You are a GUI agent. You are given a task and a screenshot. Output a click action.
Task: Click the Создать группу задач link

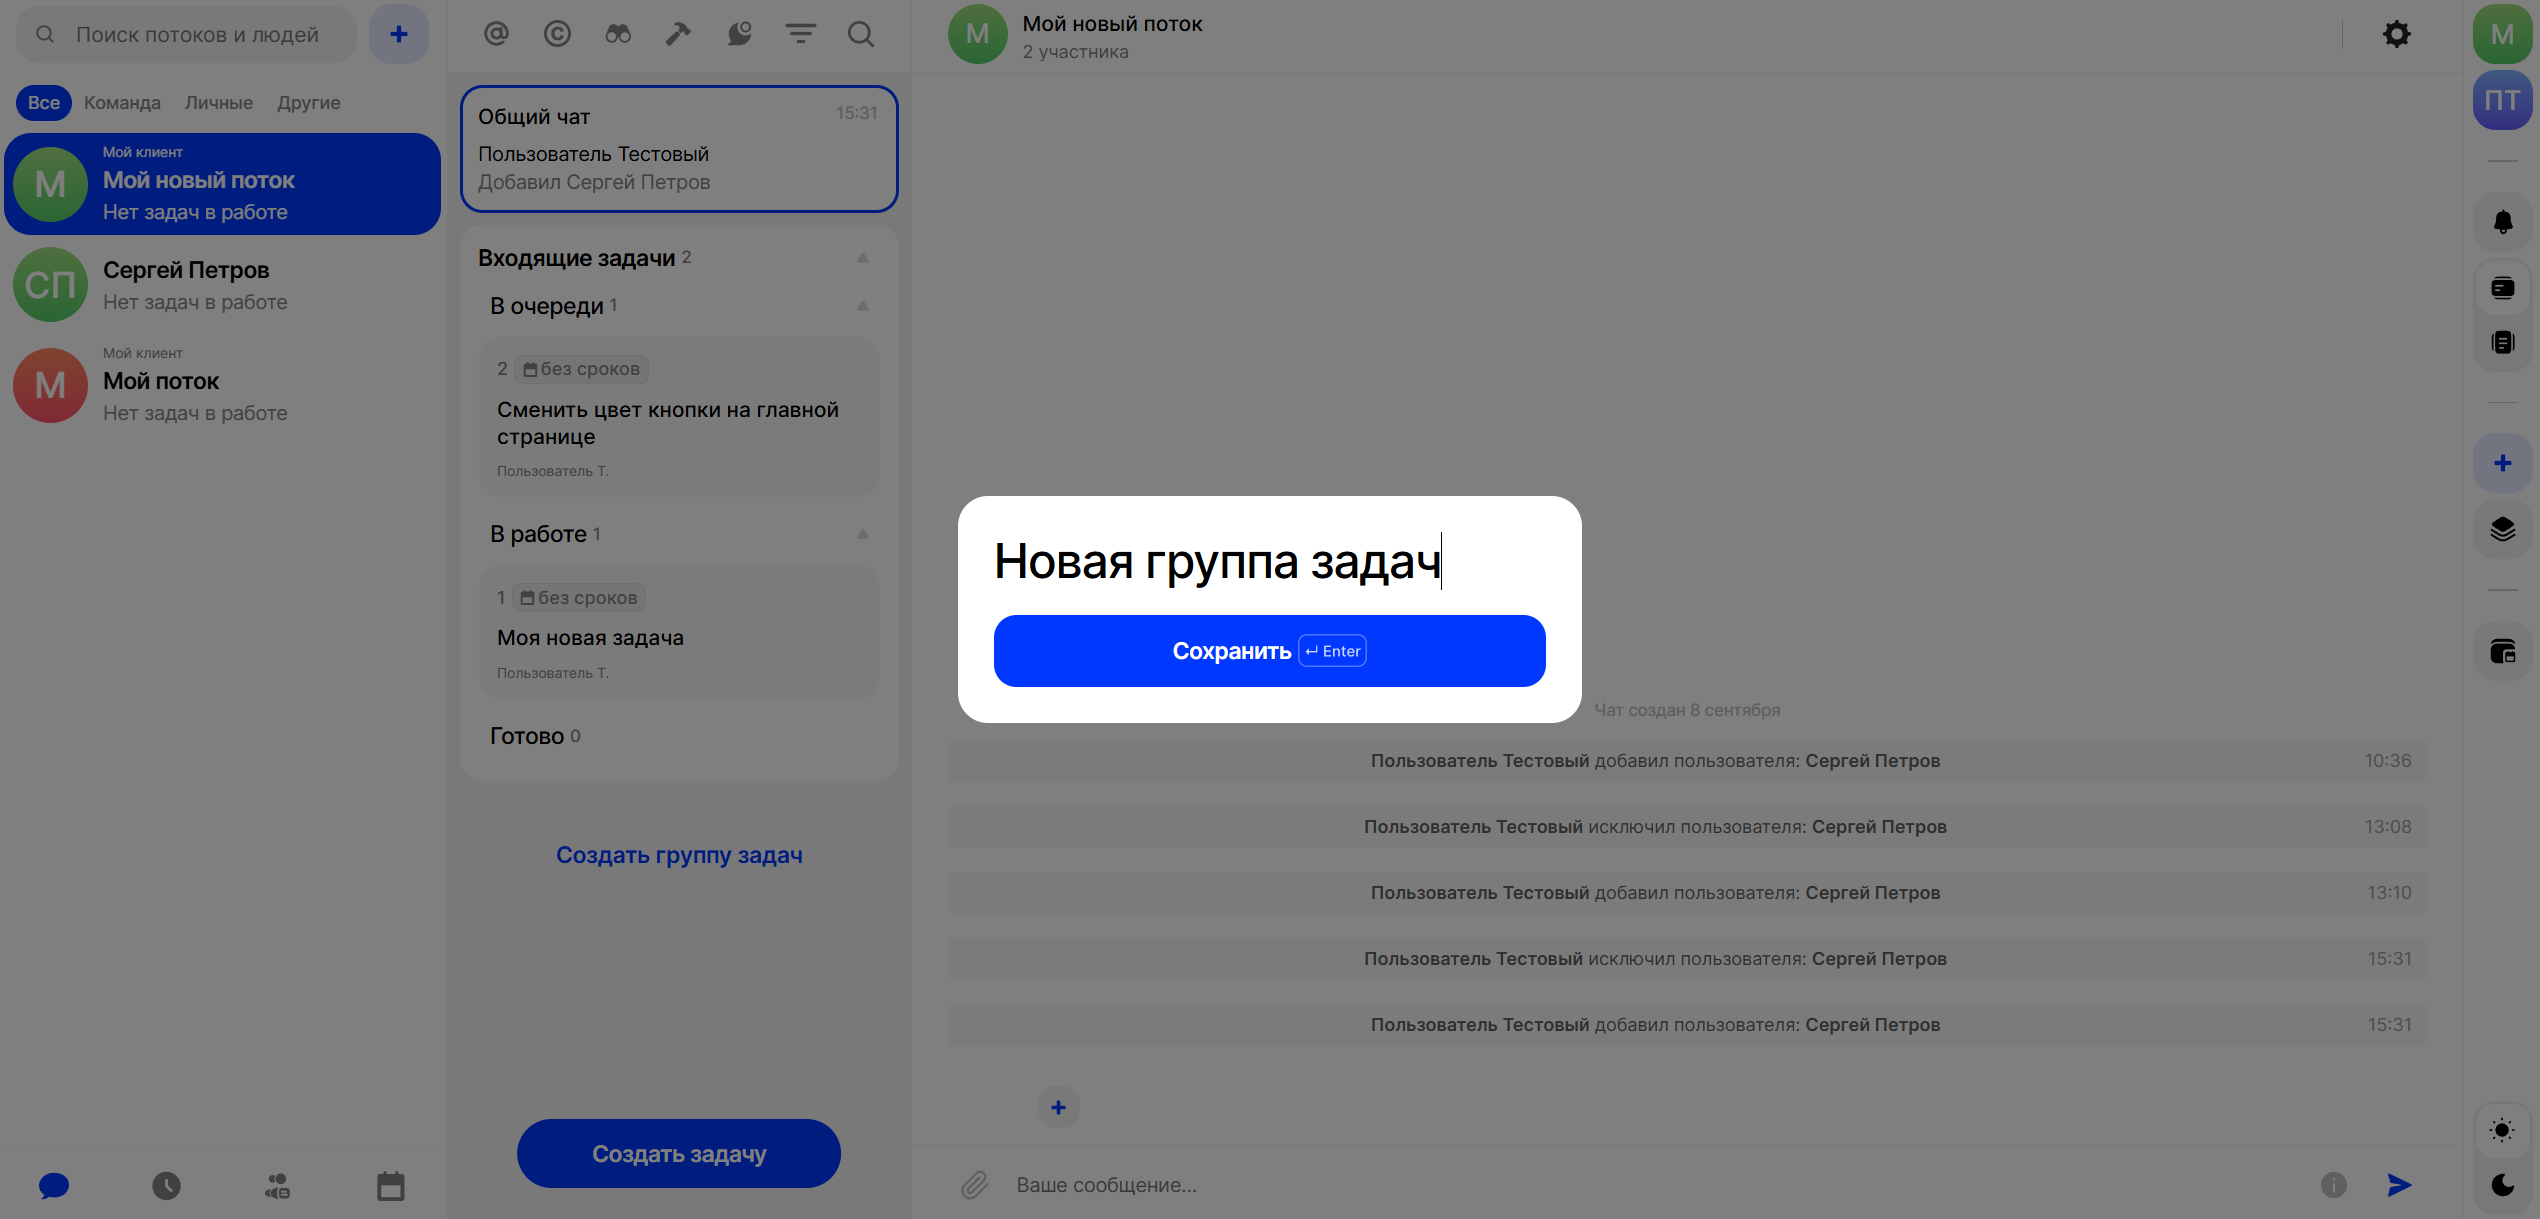[x=679, y=855]
